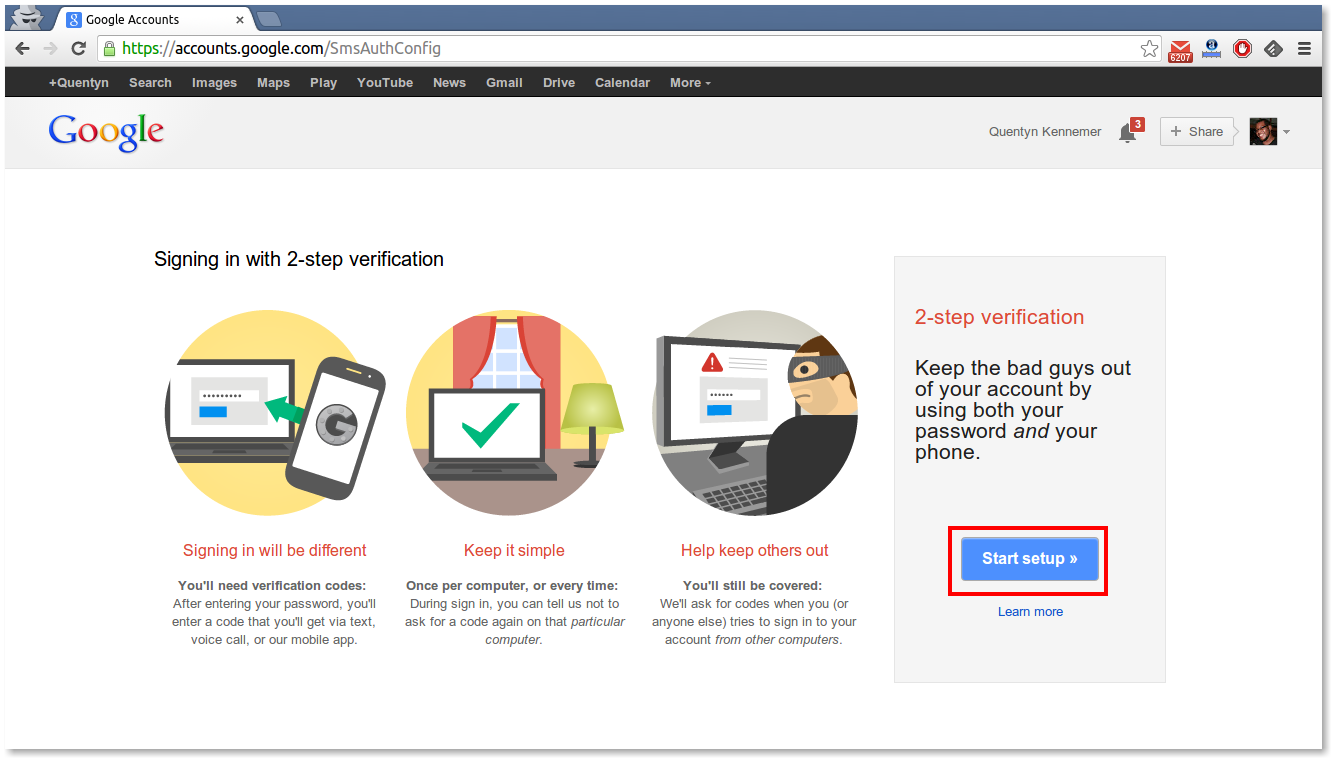This screenshot has height=758, width=1331.
Task: Open a new tab with the tab button
Action: pos(268,18)
